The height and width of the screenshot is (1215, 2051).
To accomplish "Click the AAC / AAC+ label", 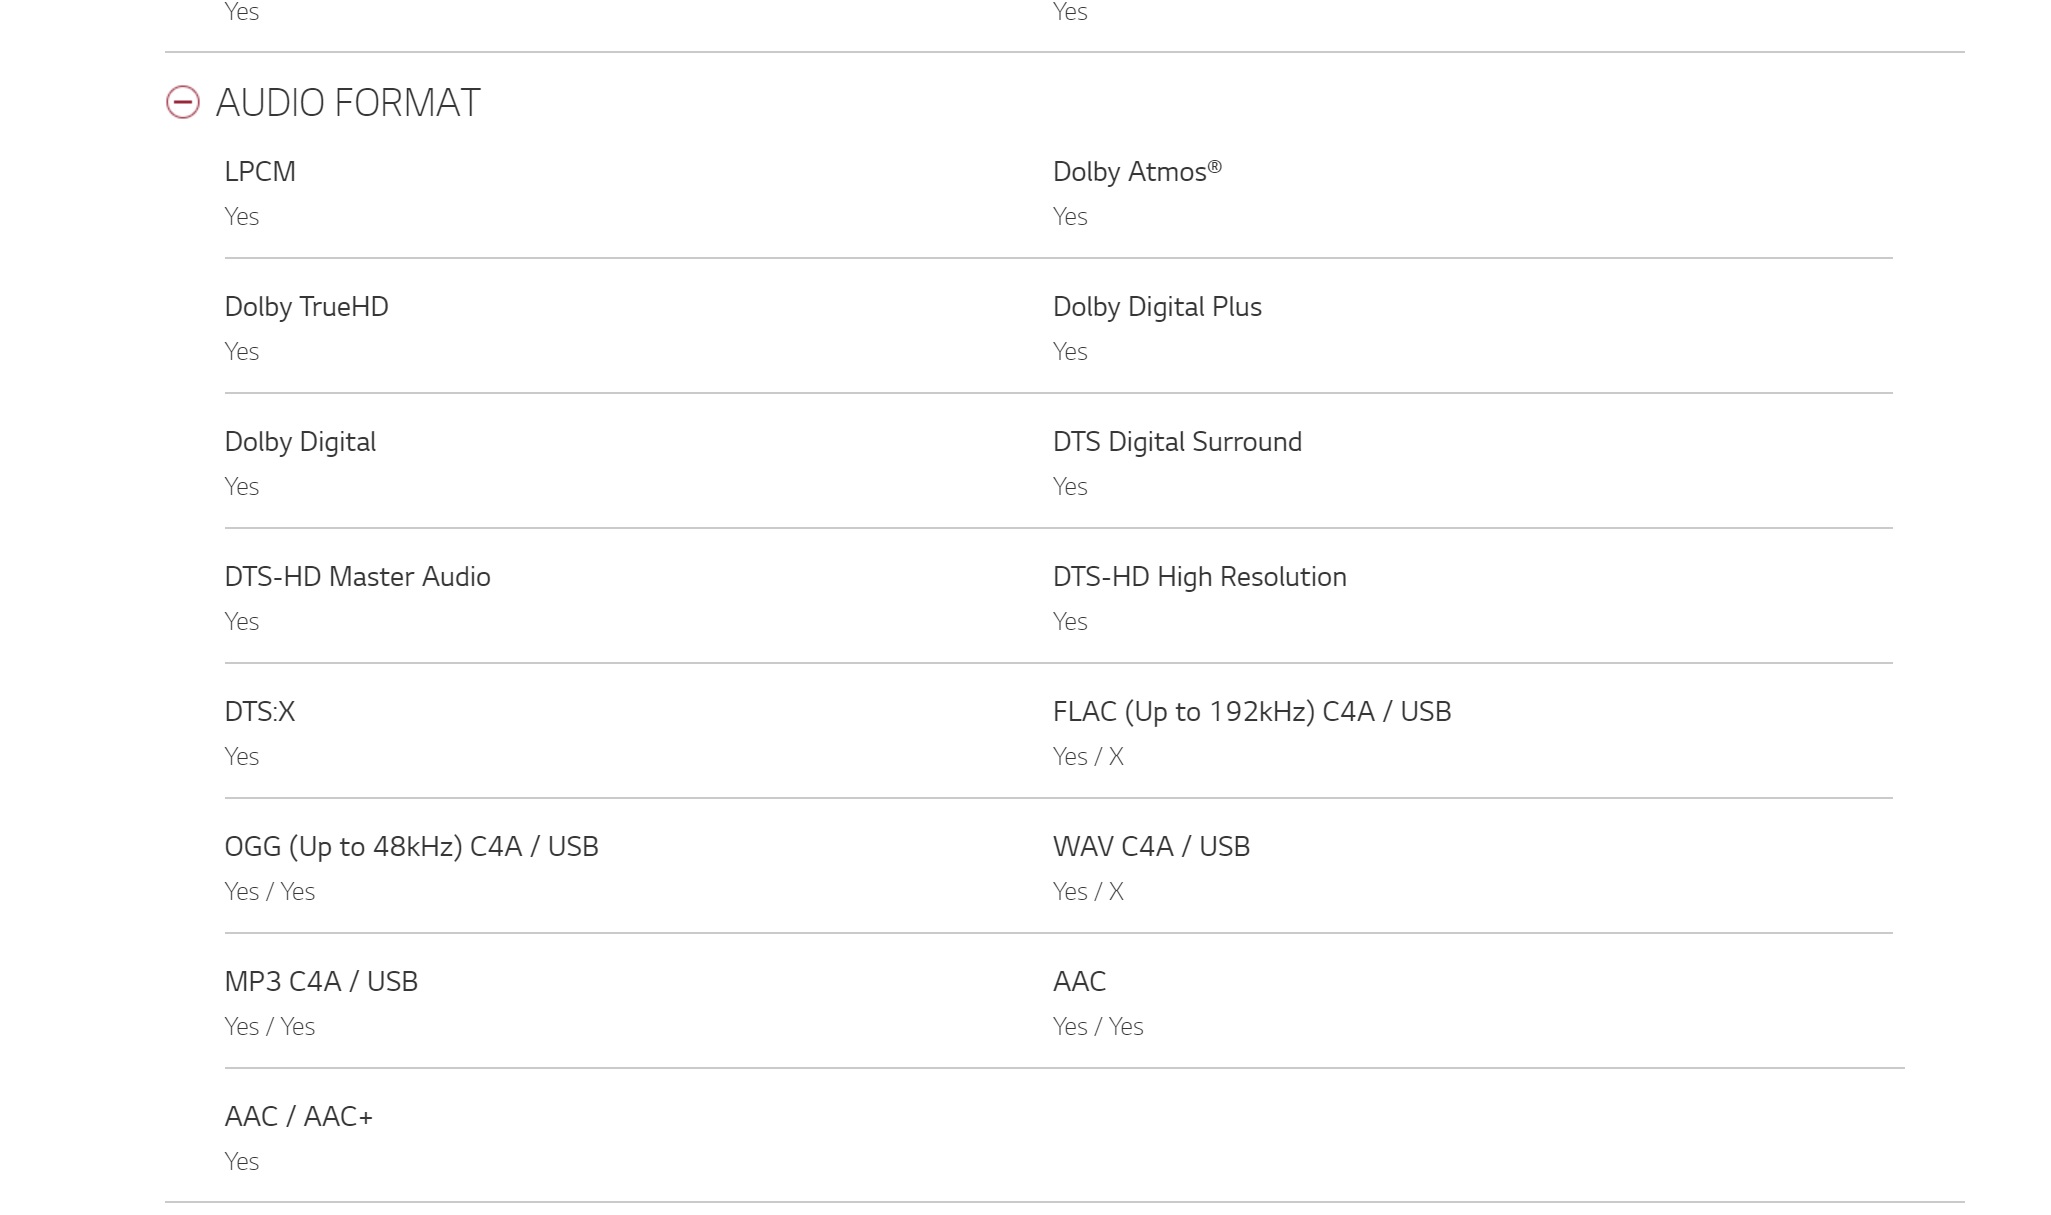I will 298,1117.
